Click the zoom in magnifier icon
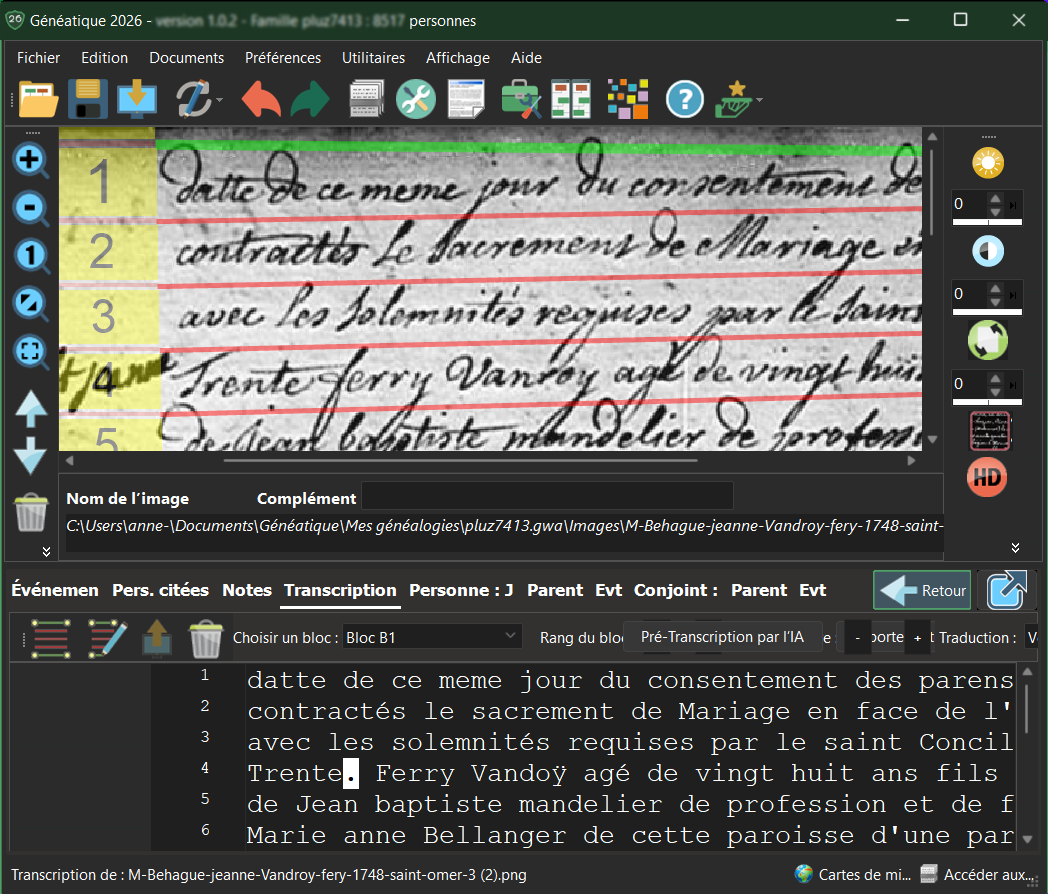 (x=31, y=158)
